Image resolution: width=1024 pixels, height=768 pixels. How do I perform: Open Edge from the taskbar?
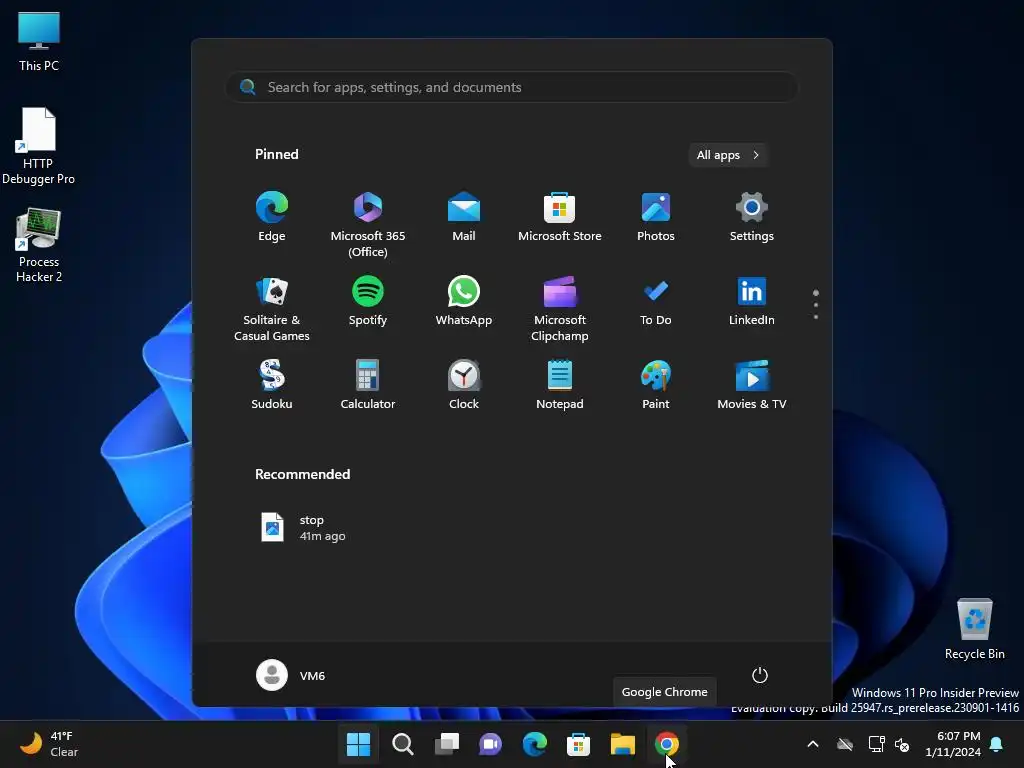pos(534,744)
